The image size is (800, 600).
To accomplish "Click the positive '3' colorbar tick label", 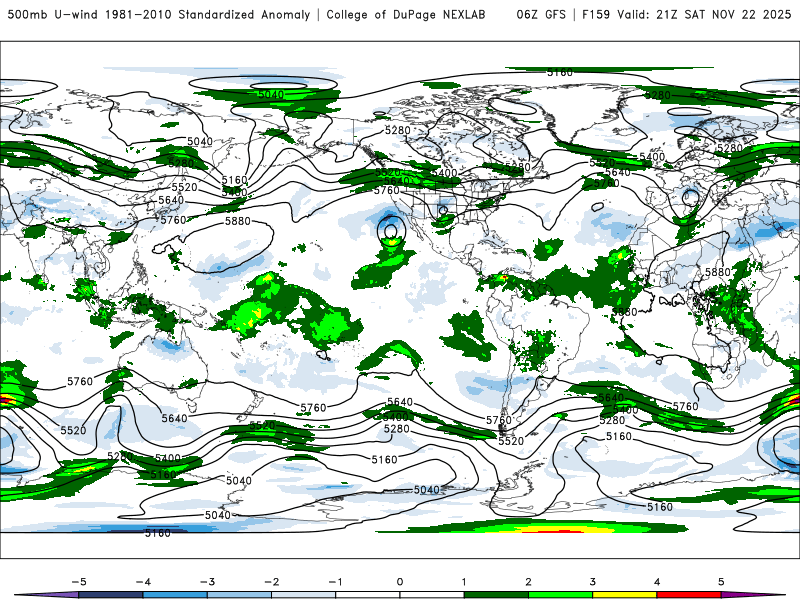I will coord(593,582).
